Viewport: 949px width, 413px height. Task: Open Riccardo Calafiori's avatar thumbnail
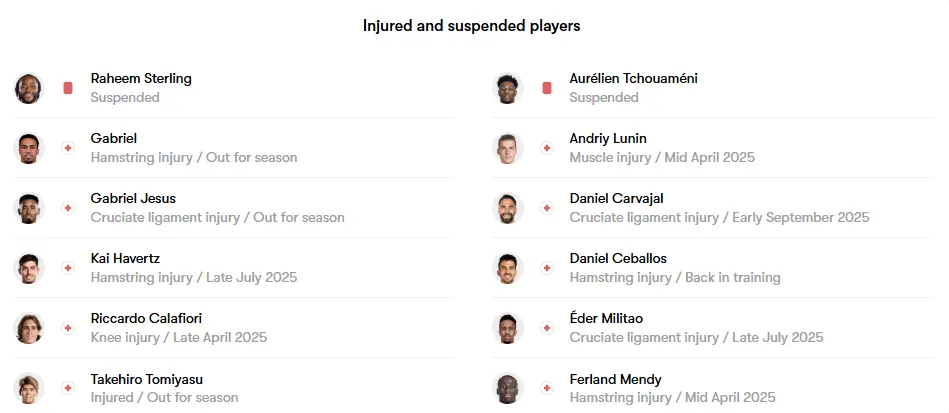tap(28, 328)
